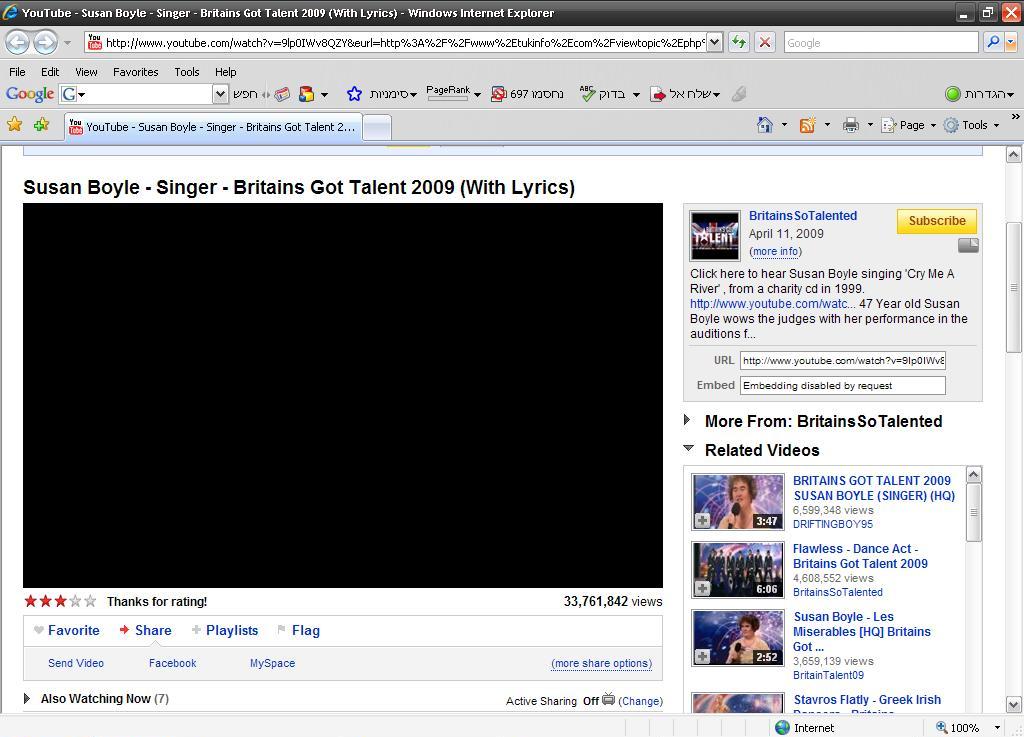
Task: Refresh the page with the green arrows icon
Action: click(x=739, y=42)
